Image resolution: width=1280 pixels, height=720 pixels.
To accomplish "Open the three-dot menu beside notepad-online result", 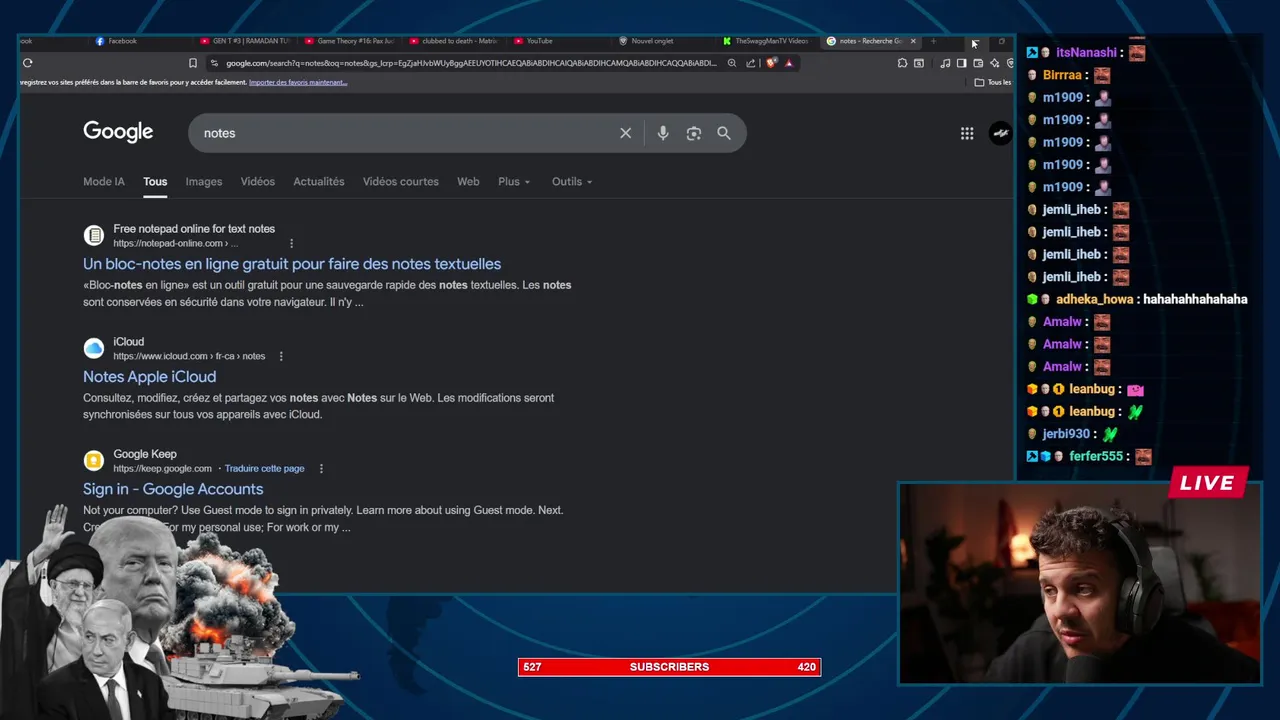I will [291, 243].
